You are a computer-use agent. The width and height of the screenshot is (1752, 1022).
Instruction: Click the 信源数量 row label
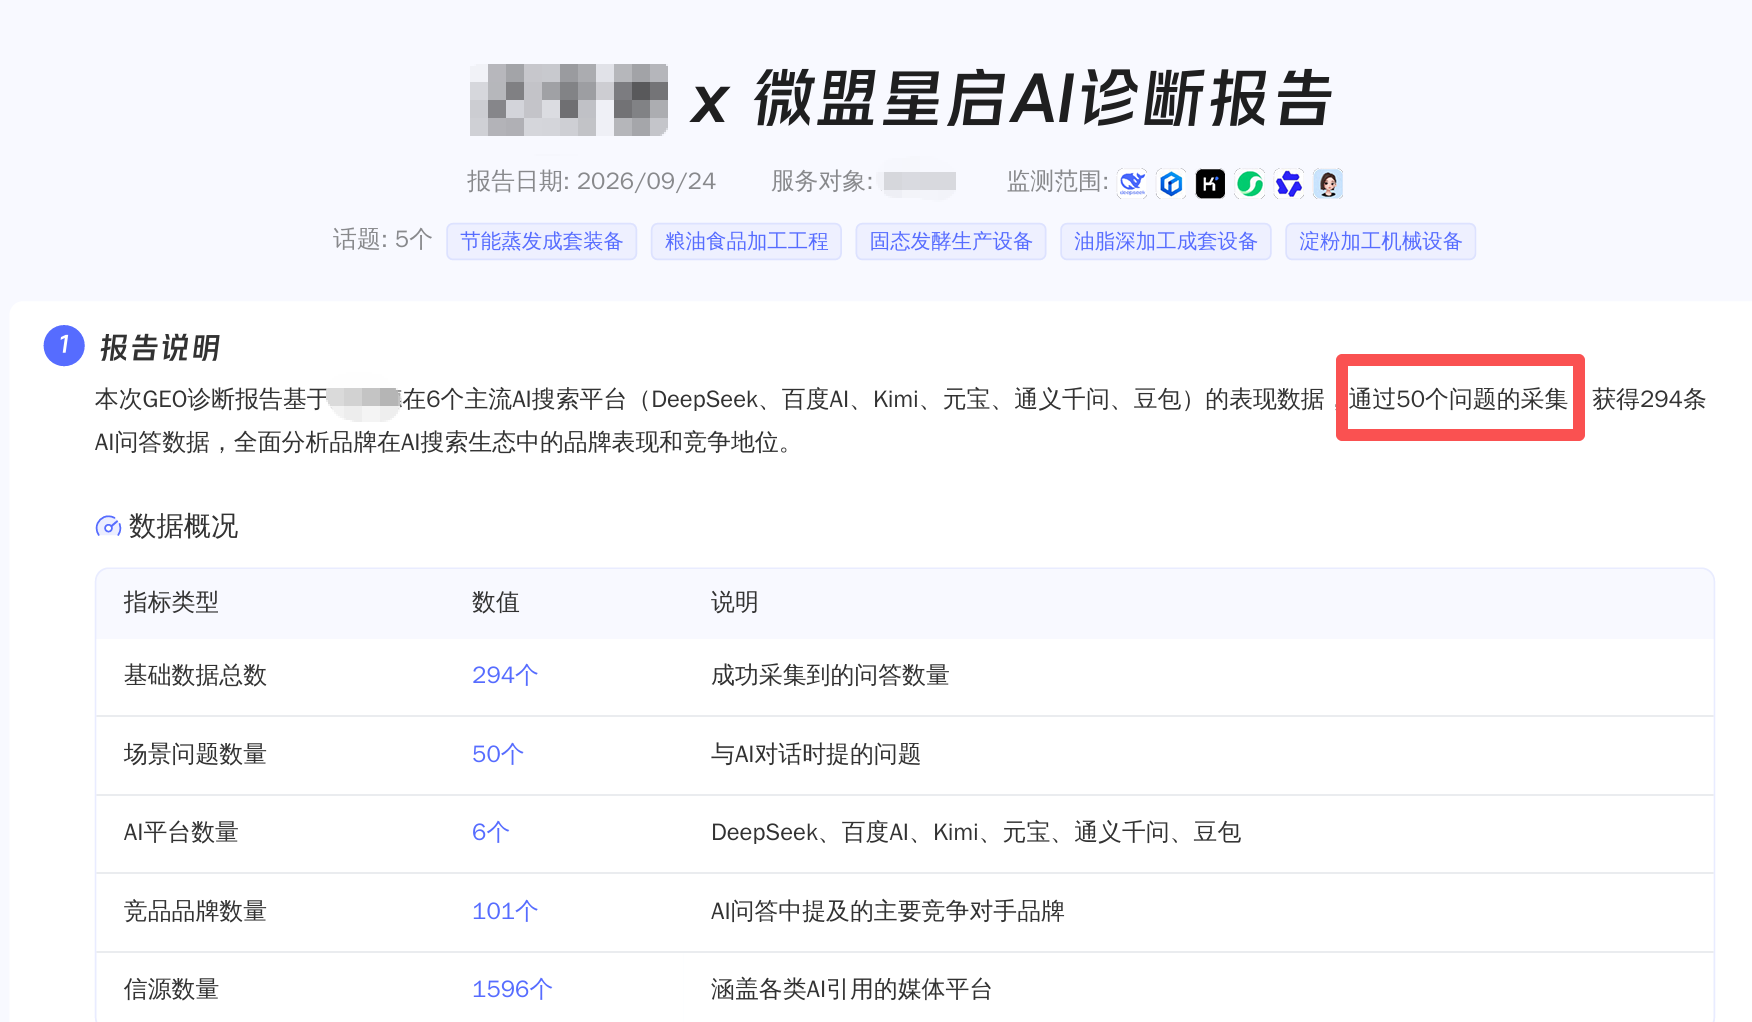coord(171,989)
